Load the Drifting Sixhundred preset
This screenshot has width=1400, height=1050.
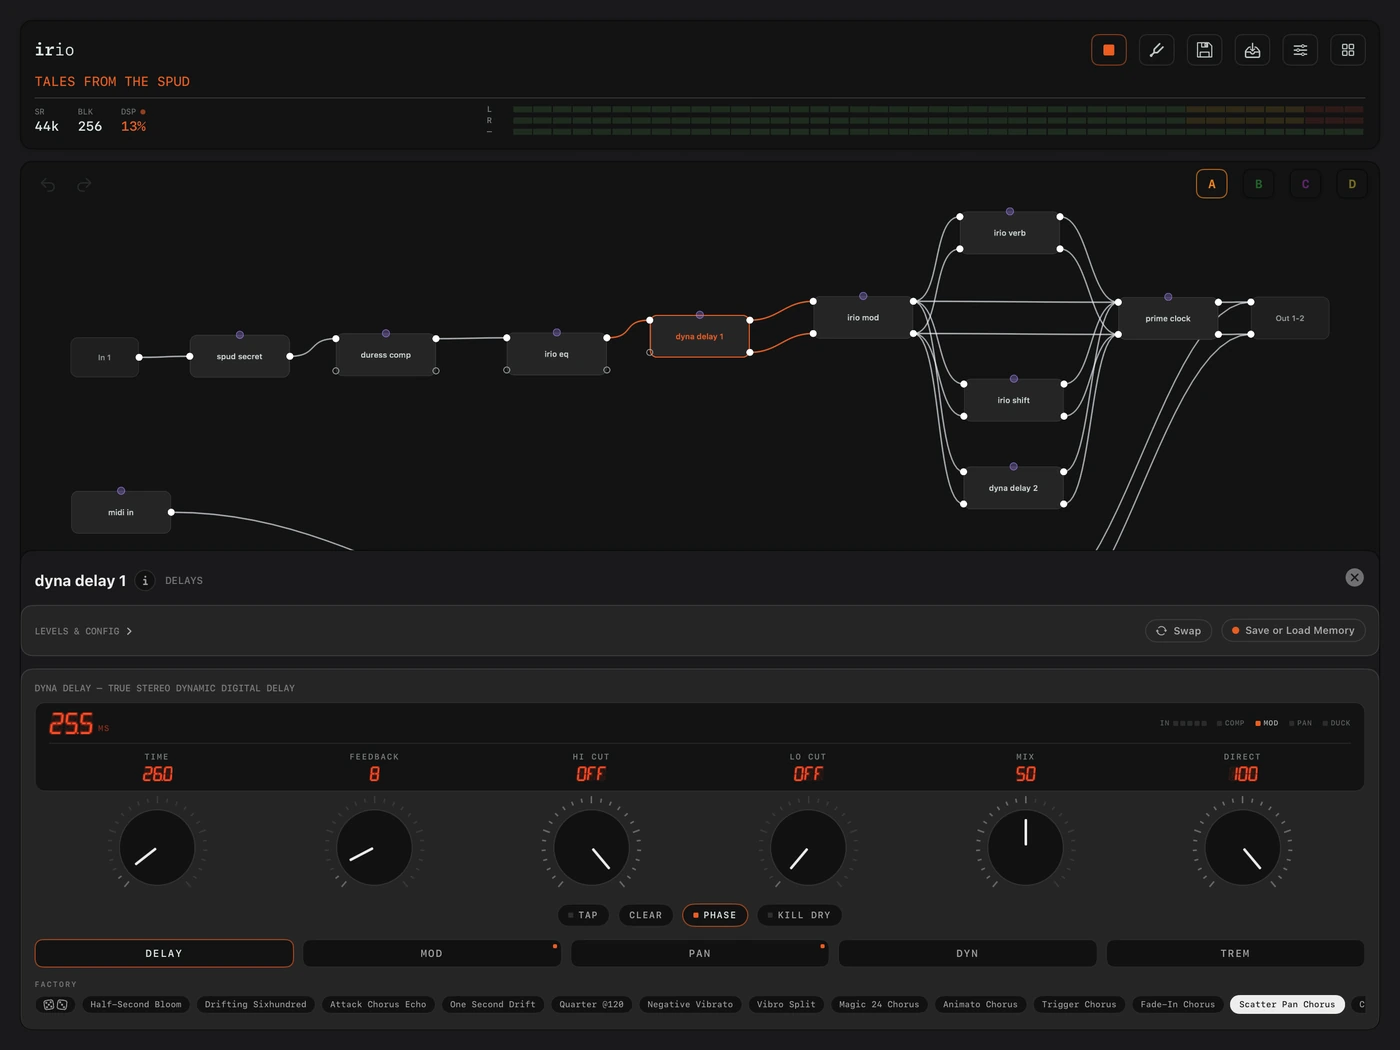tap(256, 1004)
